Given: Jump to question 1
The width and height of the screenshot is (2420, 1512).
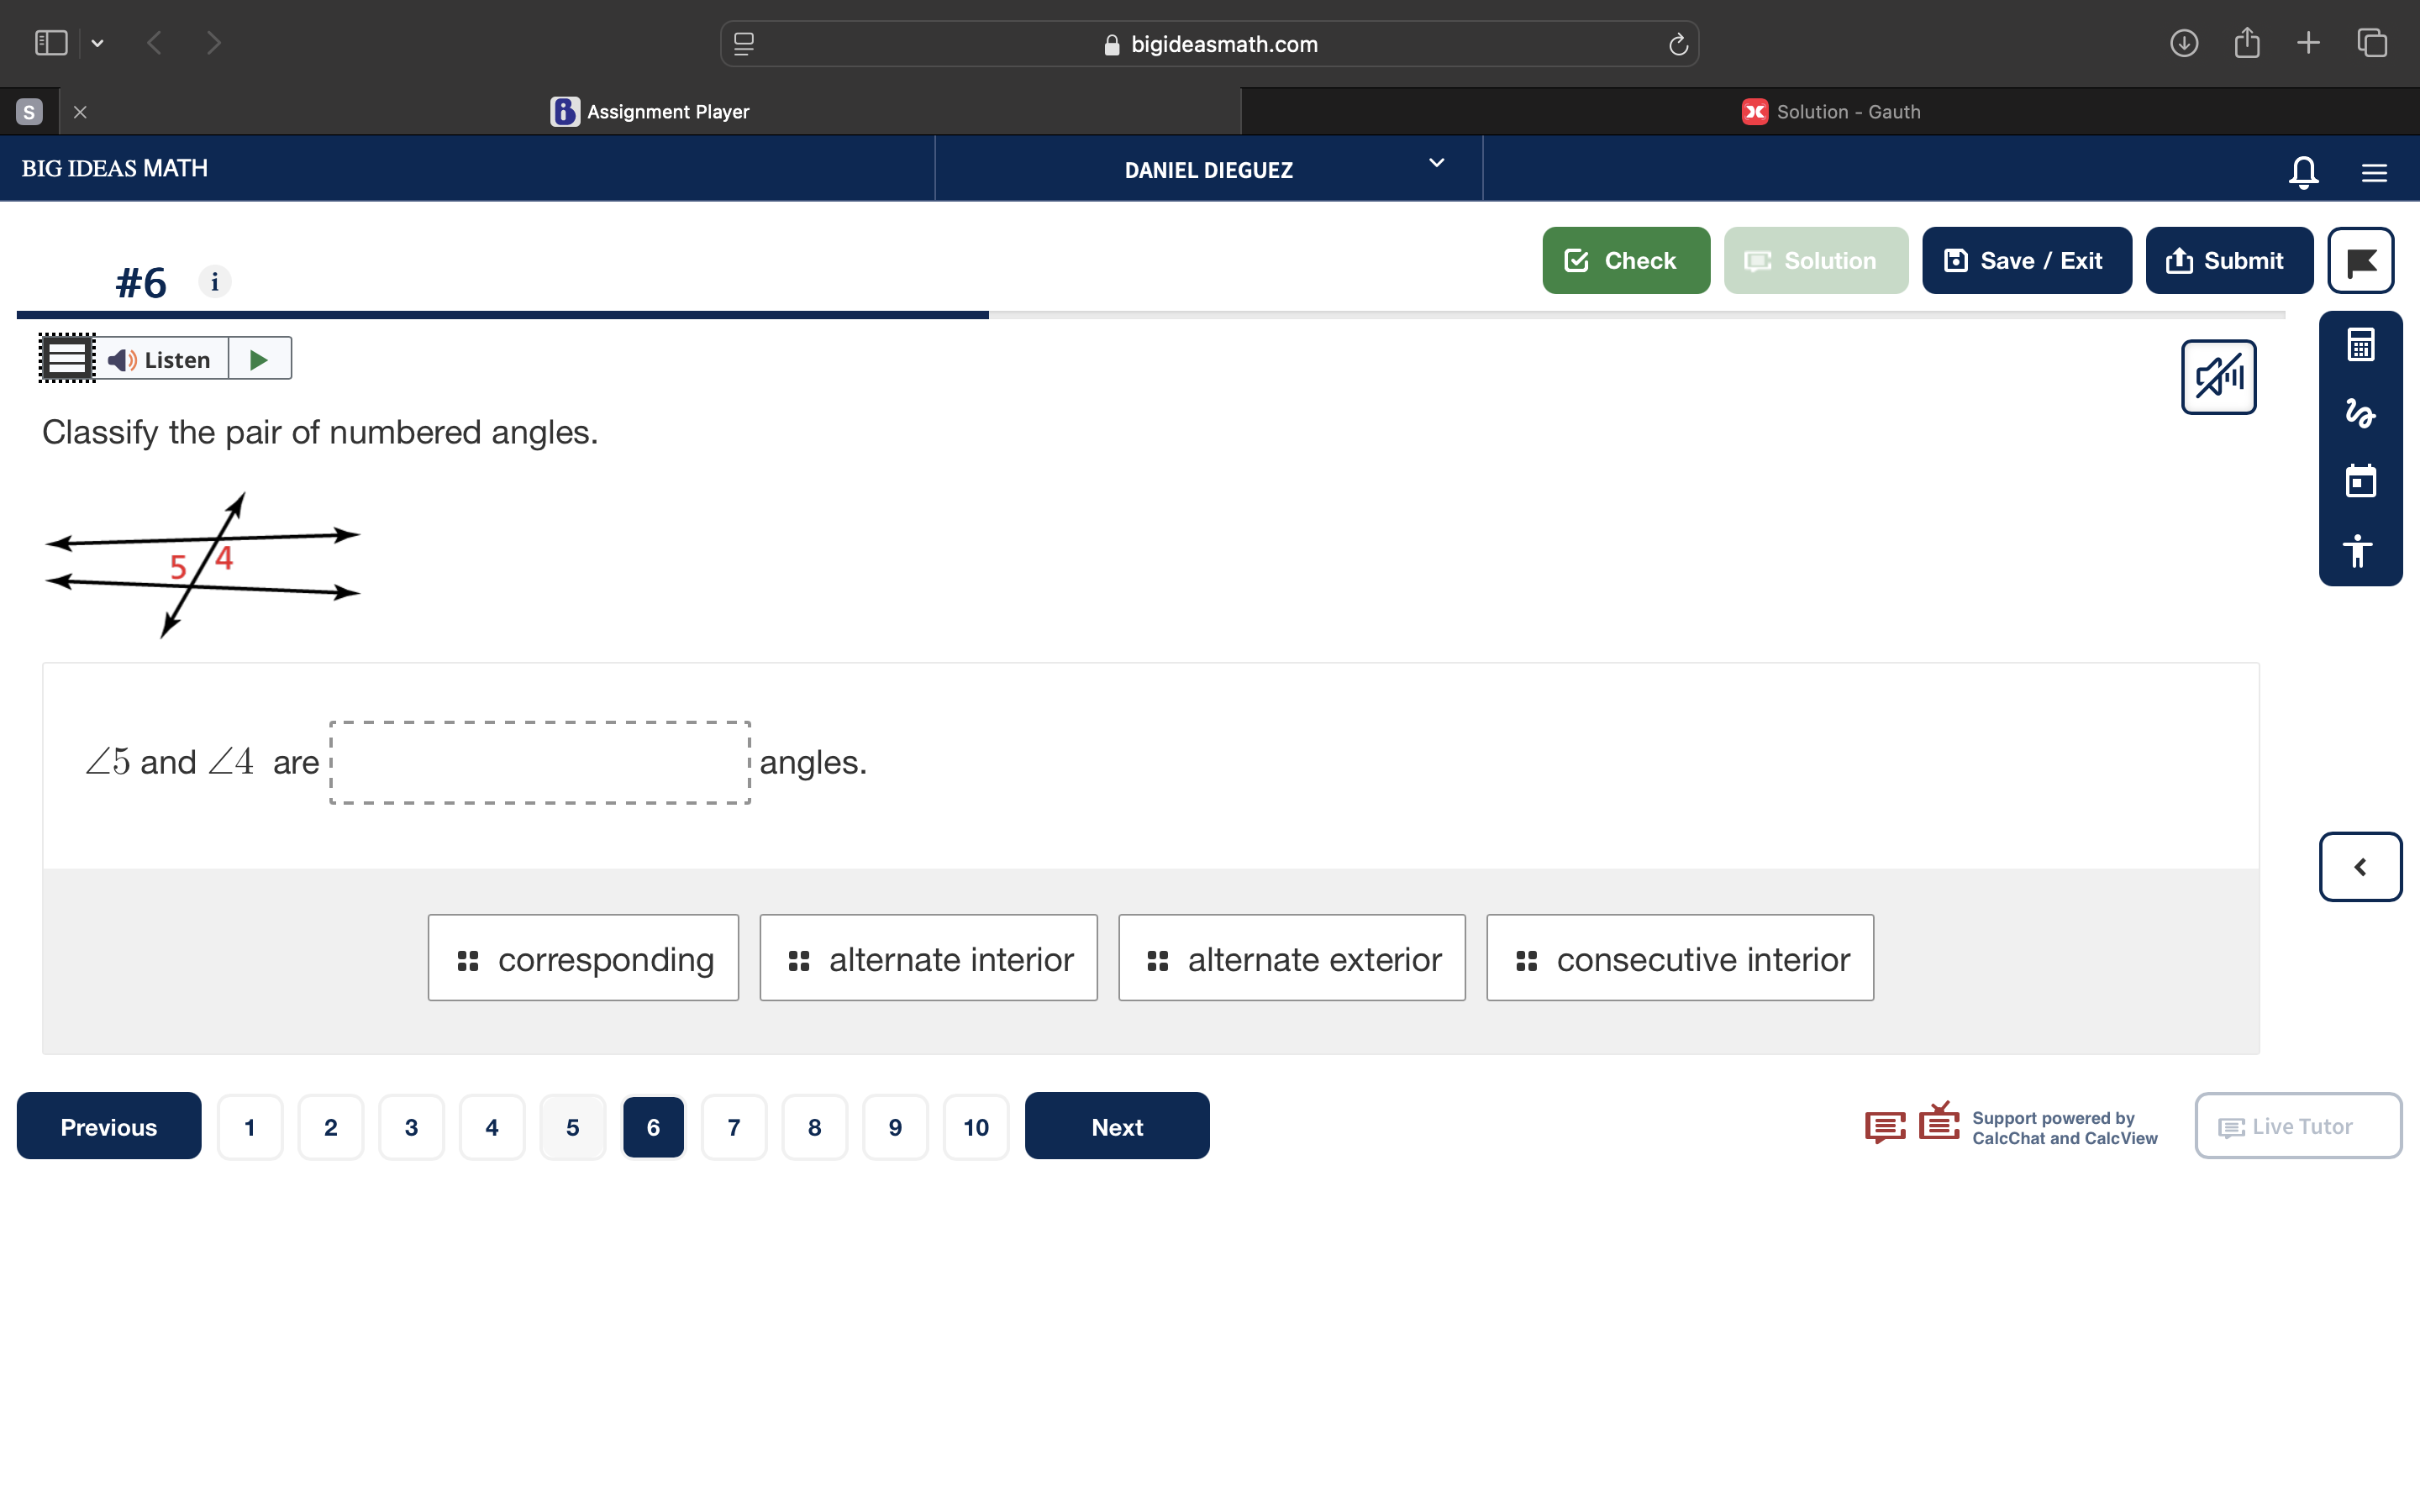Looking at the screenshot, I should pos(250,1127).
